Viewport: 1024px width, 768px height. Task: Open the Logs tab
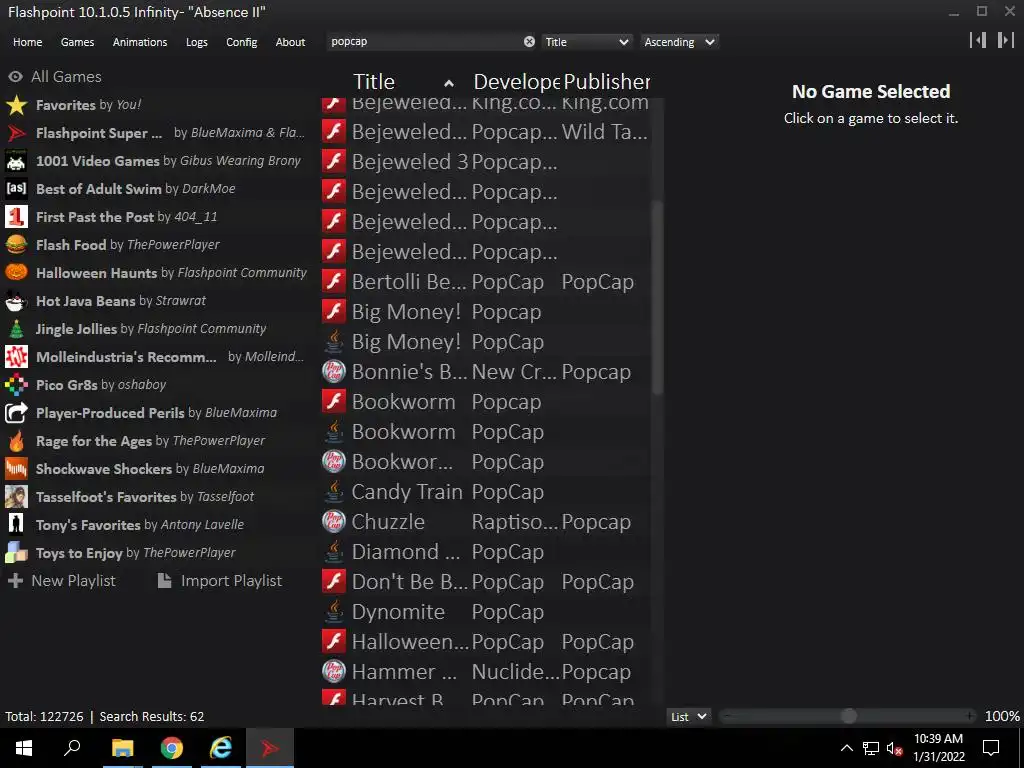point(197,42)
